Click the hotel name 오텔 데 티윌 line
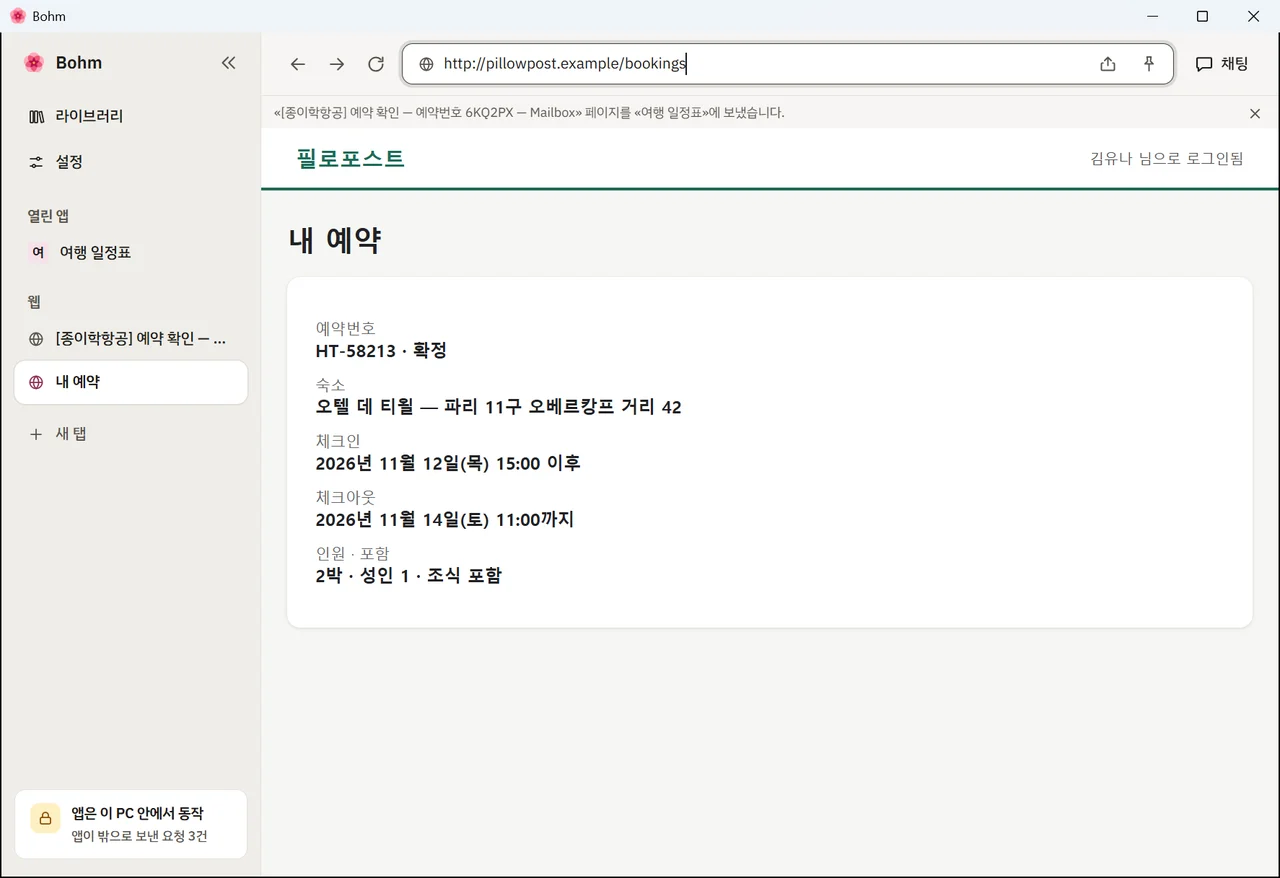 pyautogui.click(x=498, y=407)
